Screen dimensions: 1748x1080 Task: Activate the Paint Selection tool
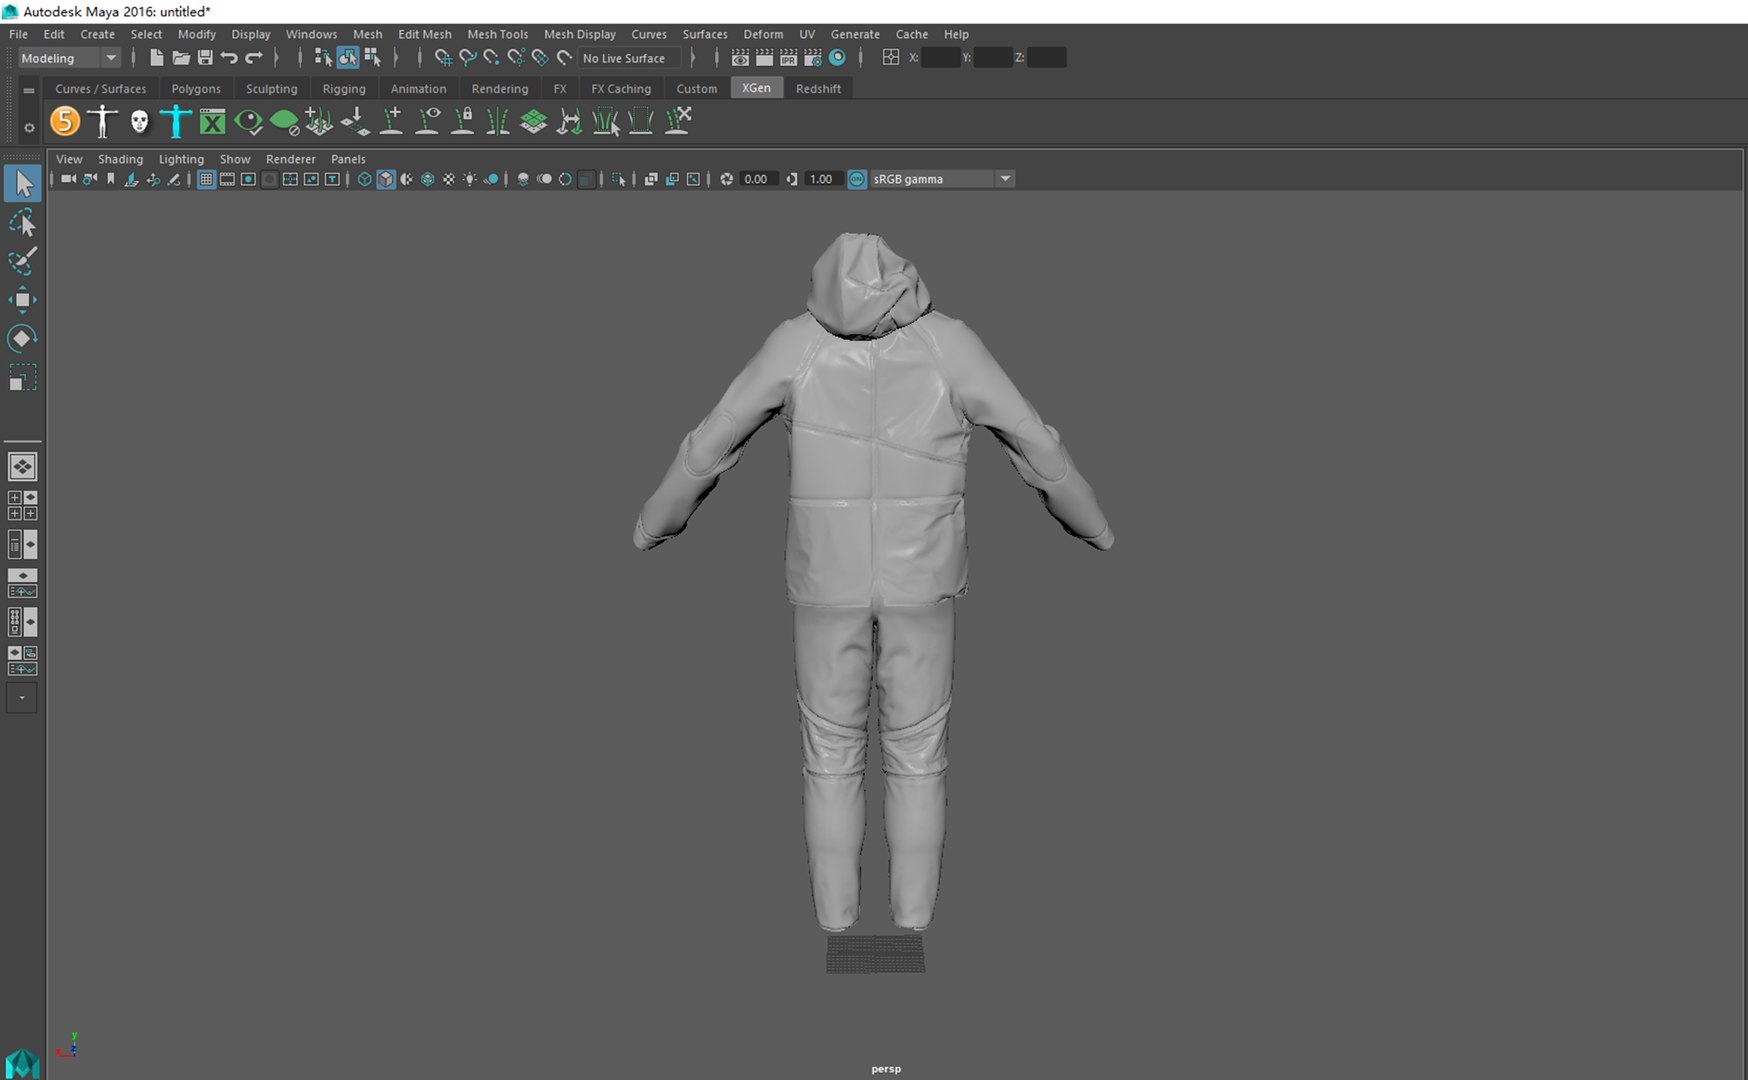coord(22,261)
